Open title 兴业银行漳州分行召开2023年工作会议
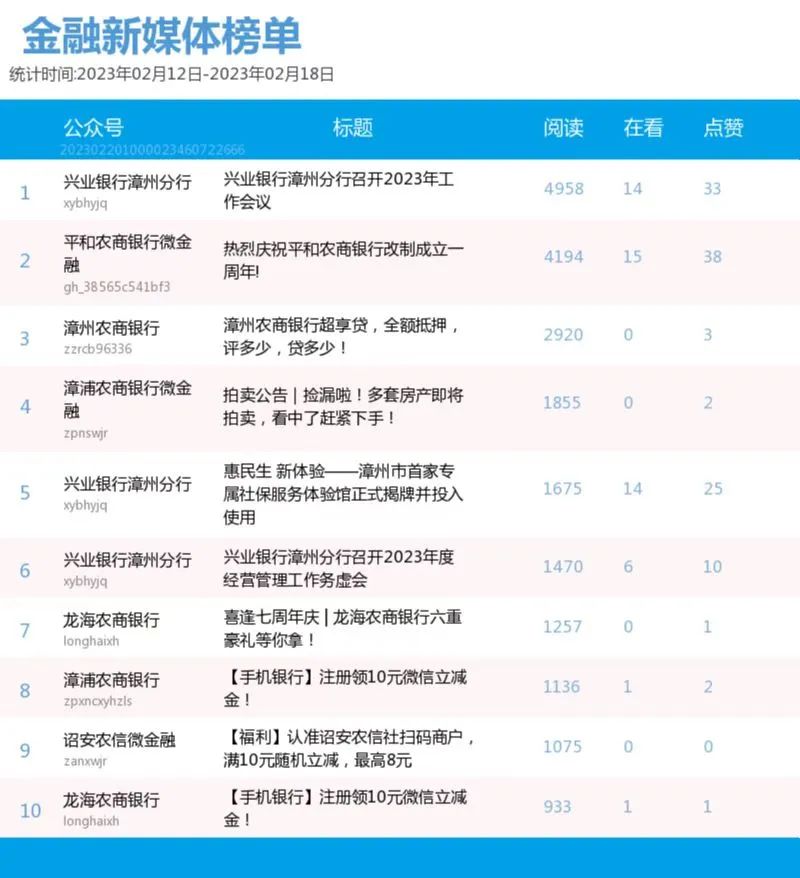The width and height of the screenshot is (800, 878). [339, 190]
